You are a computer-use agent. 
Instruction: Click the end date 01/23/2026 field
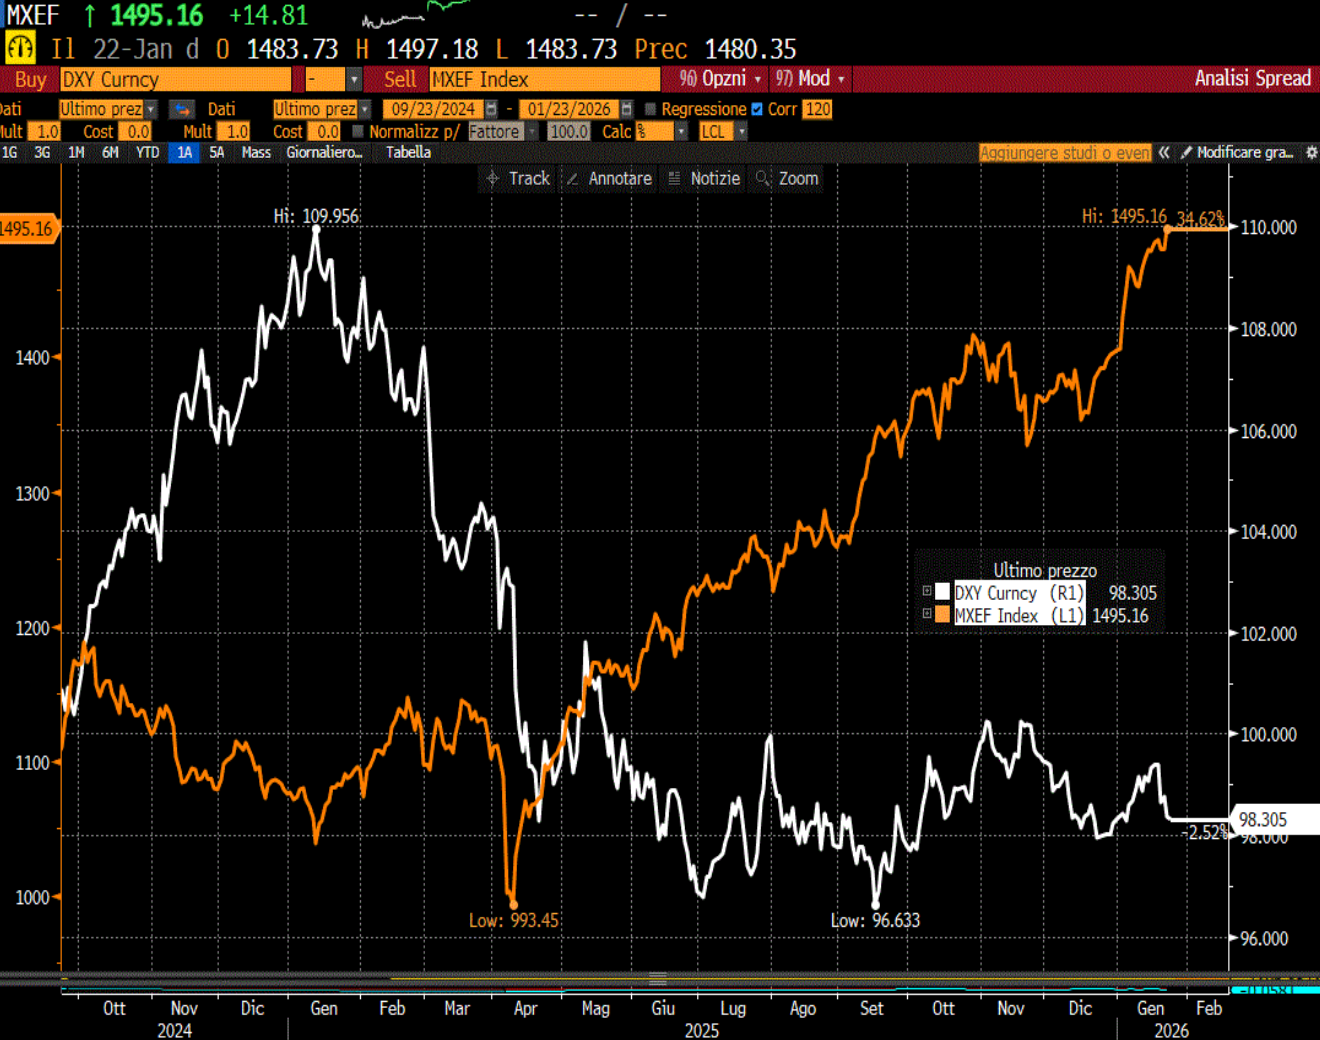coord(570,109)
